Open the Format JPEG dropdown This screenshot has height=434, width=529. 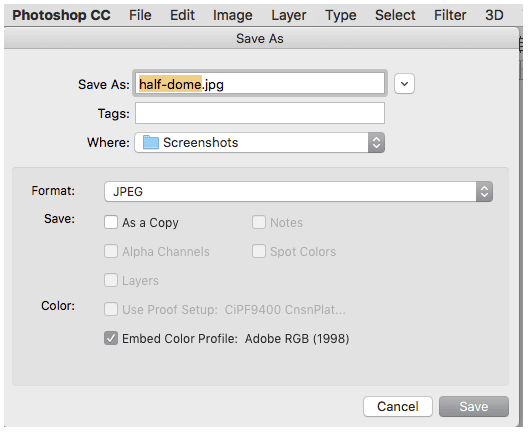[x=299, y=192]
